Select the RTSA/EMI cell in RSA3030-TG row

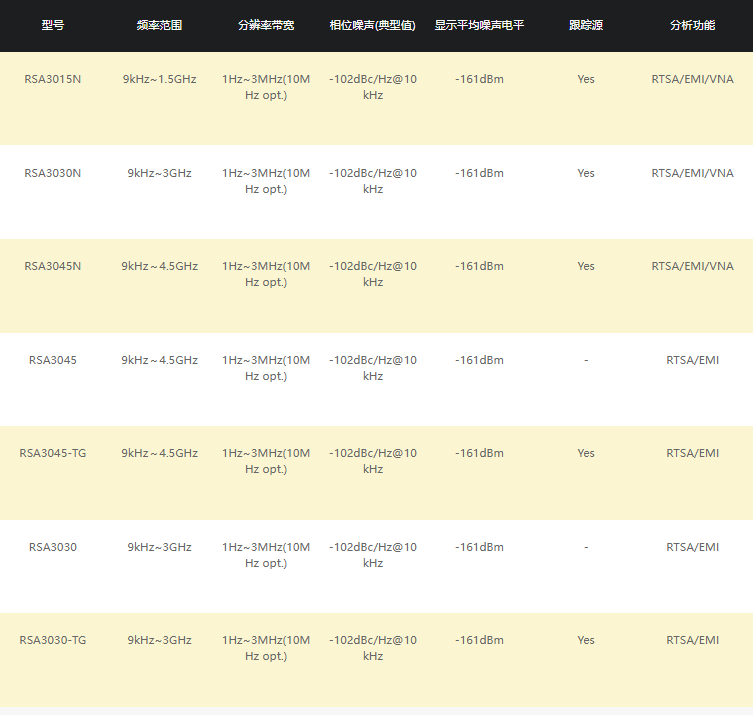click(692, 640)
